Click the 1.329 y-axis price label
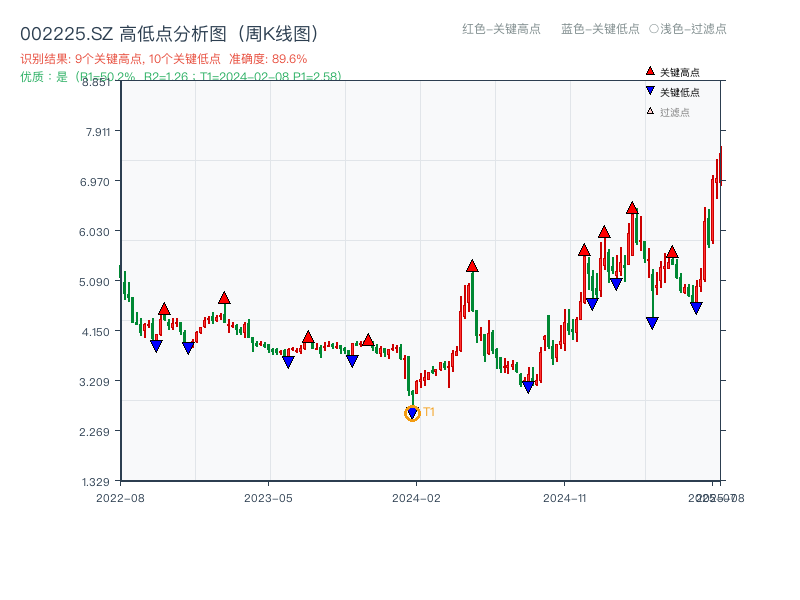This screenshot has width=800, height=600. 95,482
